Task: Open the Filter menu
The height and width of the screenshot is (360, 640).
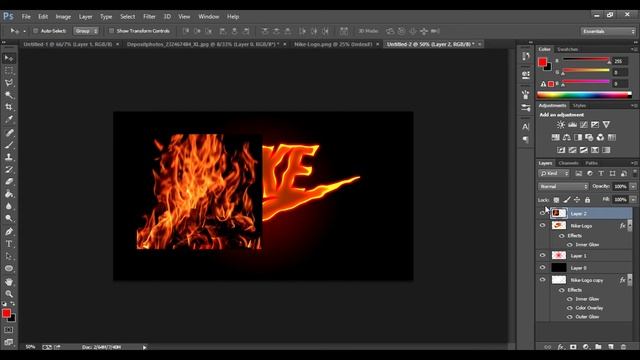Action: click(149, 17)
